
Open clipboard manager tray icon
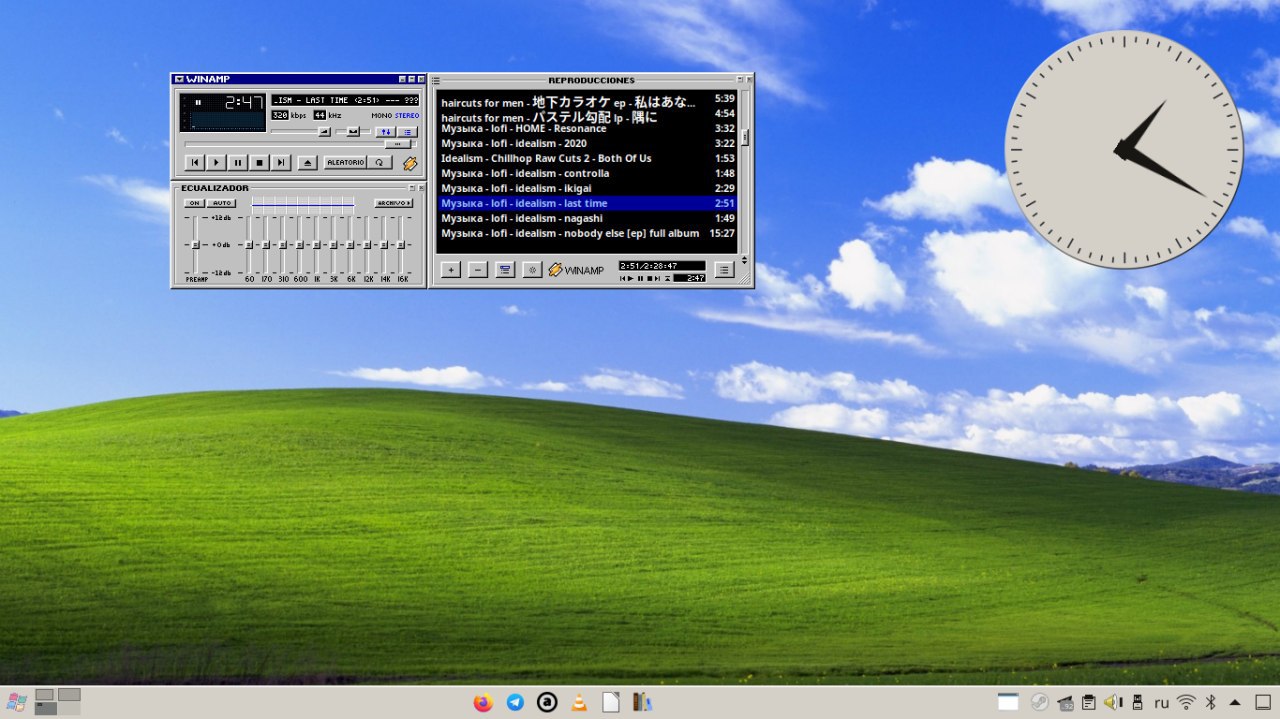point(1089,702)
